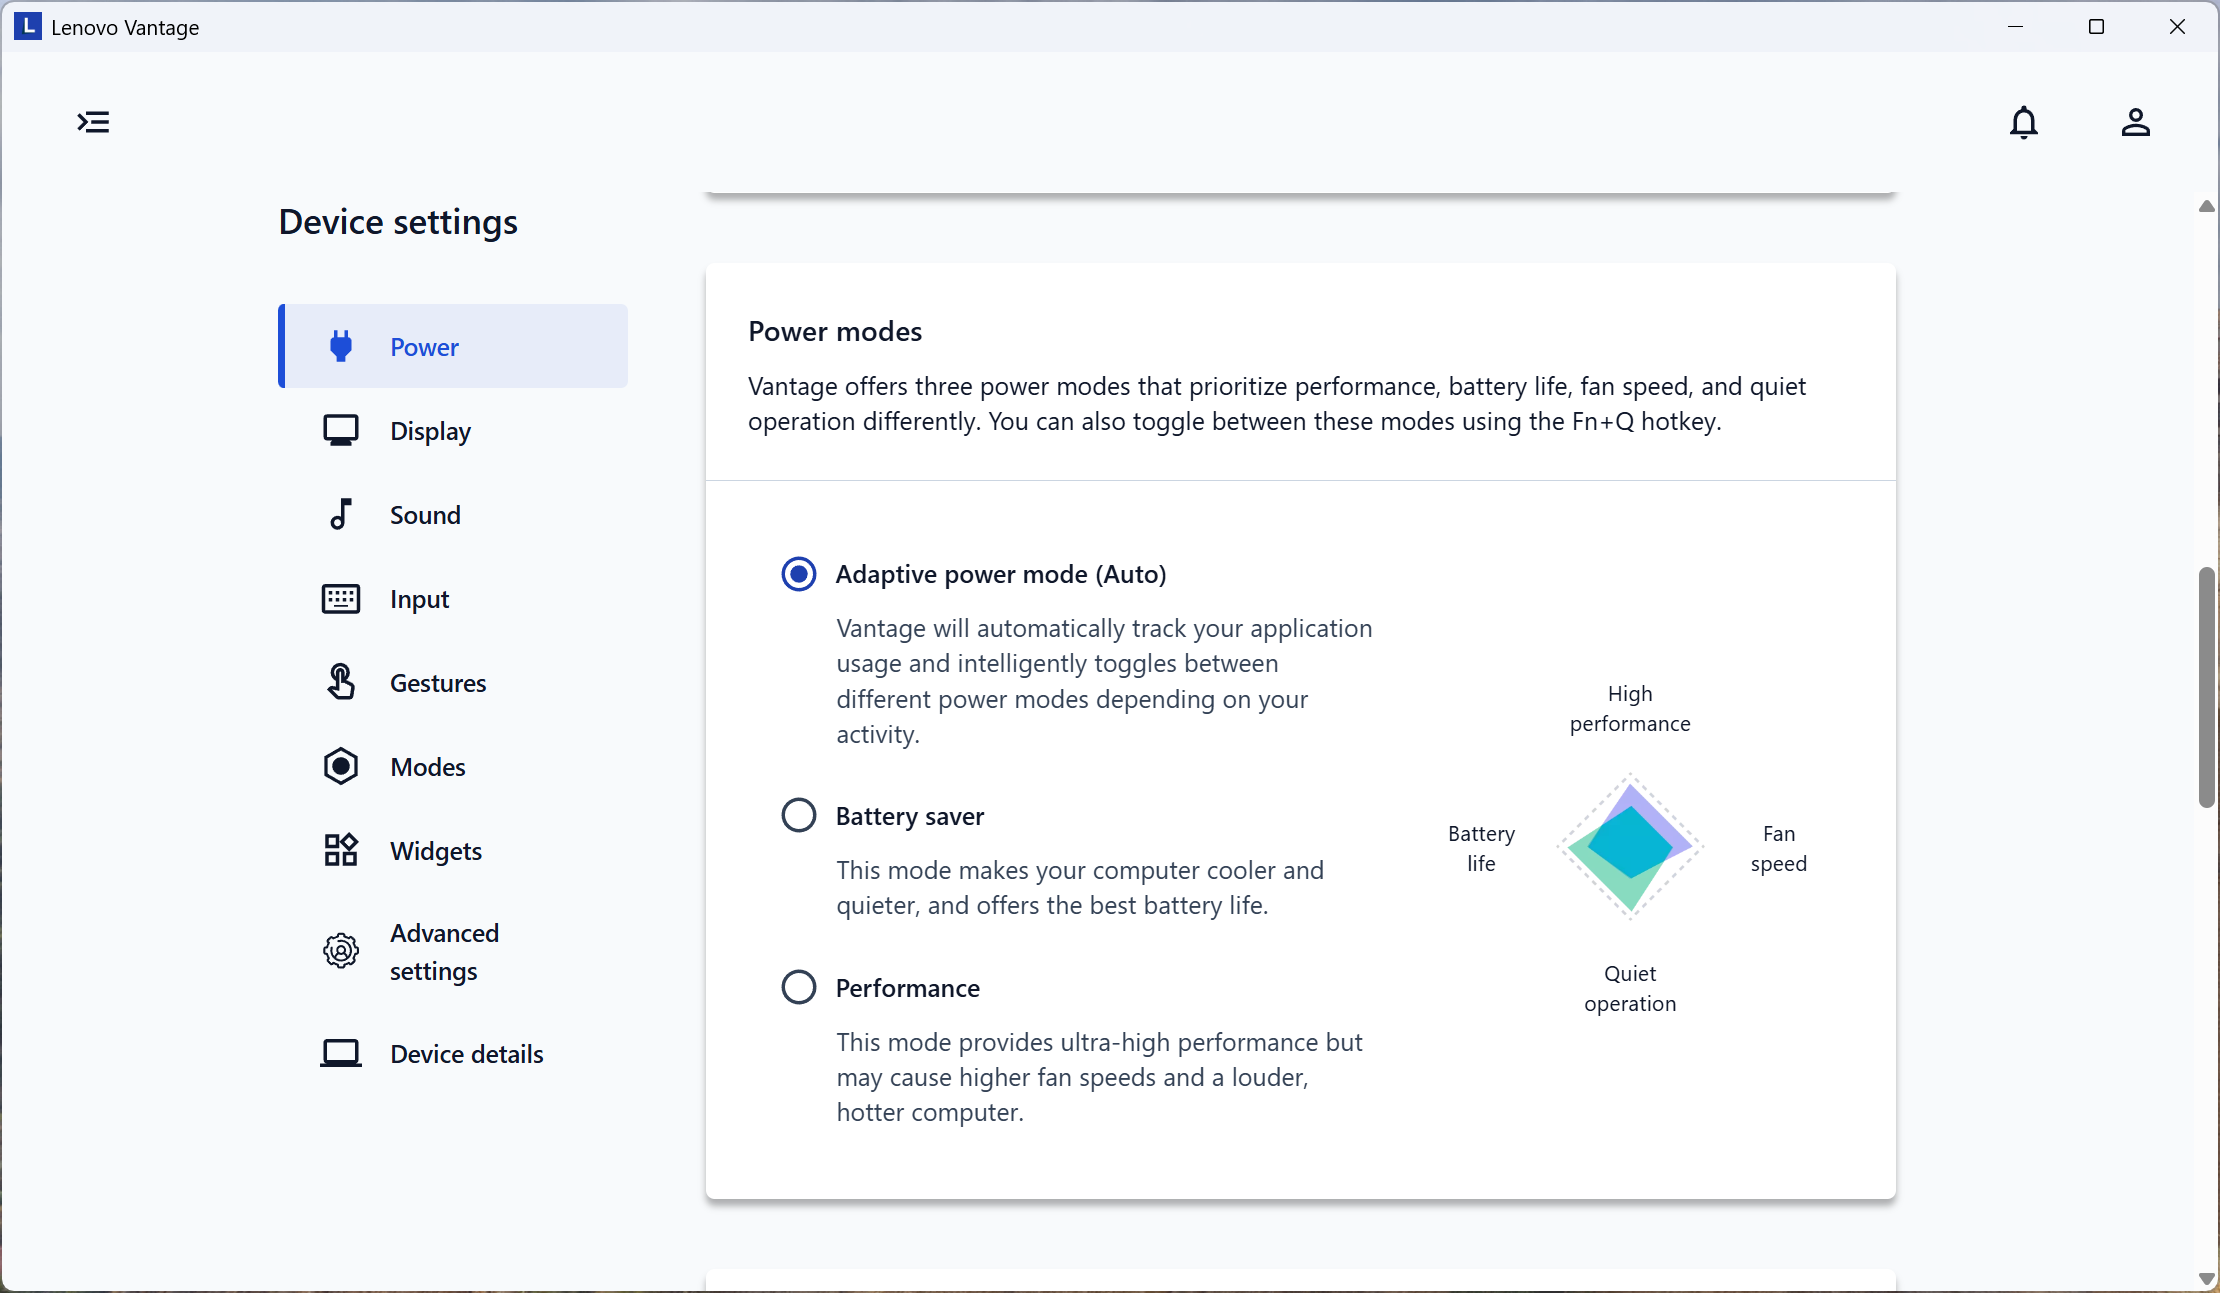This screenshot has width=2220, height=1293.
Task: Click the power mode diamond chart
Action: pos(1630,846)
